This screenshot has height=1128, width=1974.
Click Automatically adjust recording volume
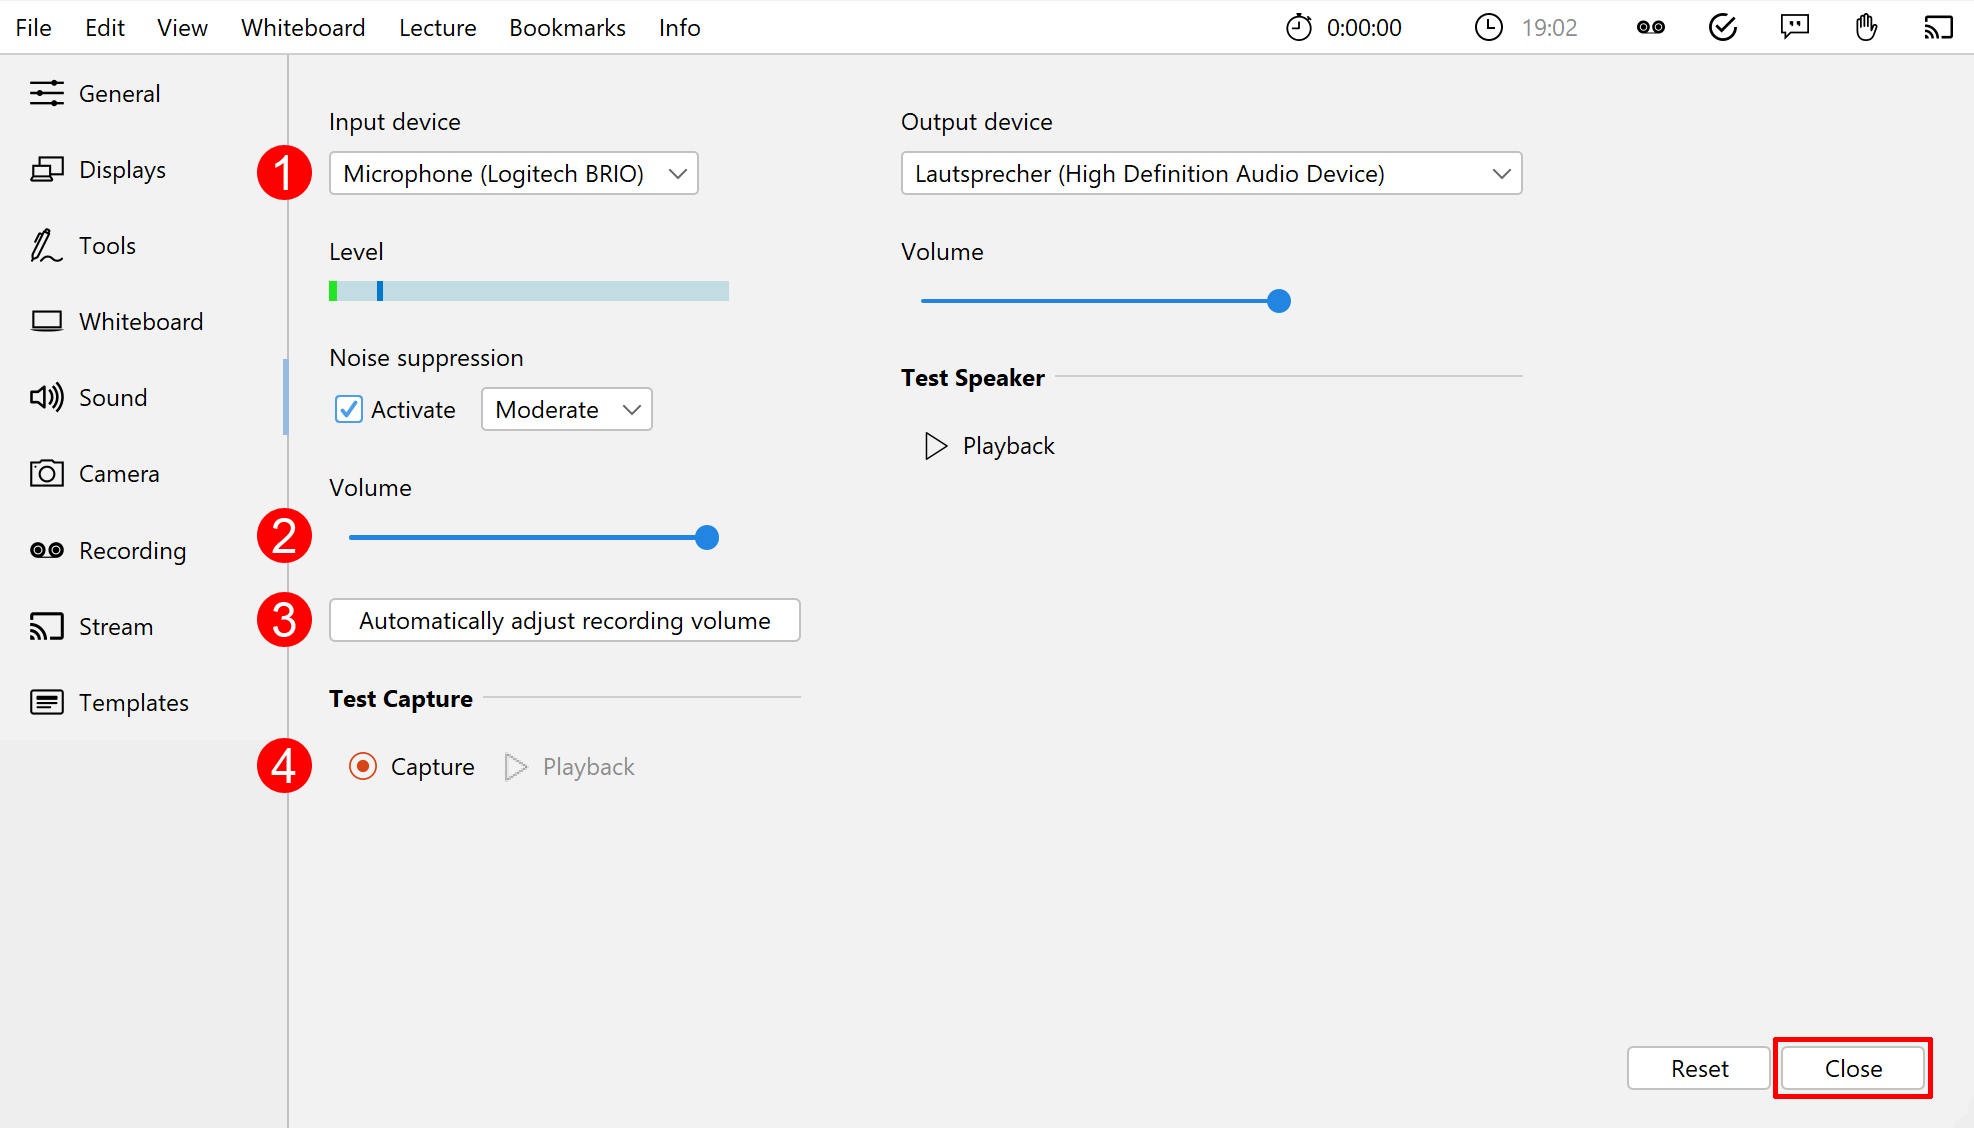tap(564, 620)
